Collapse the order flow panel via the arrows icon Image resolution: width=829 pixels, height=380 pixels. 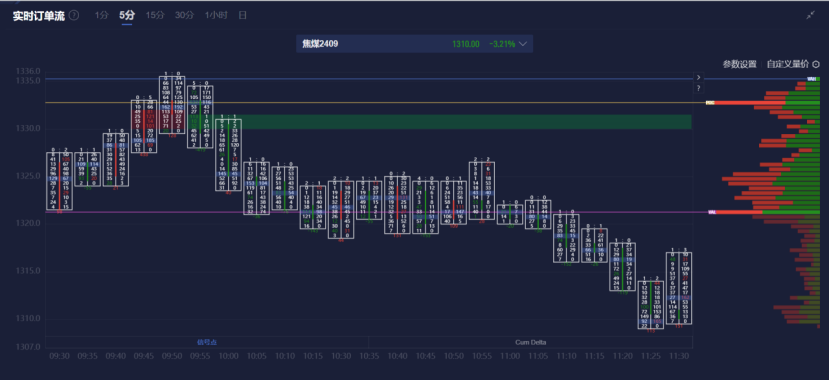[x=810, y=15]
